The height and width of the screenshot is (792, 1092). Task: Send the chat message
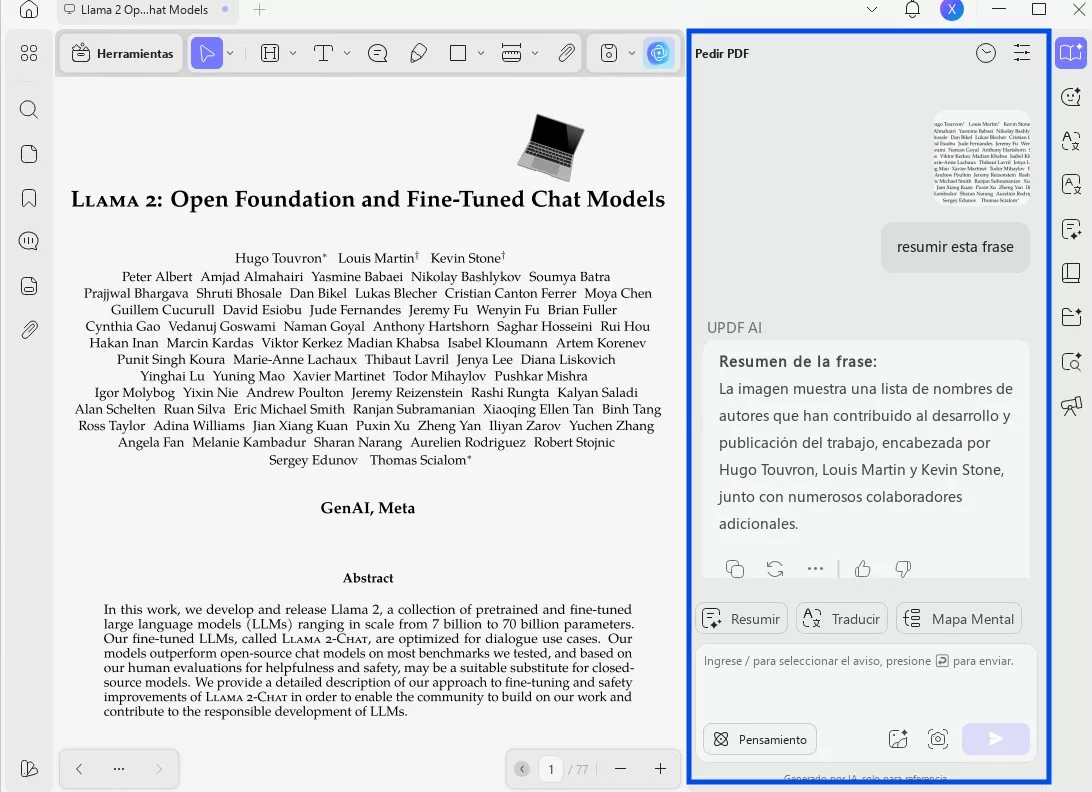point(996,739)
